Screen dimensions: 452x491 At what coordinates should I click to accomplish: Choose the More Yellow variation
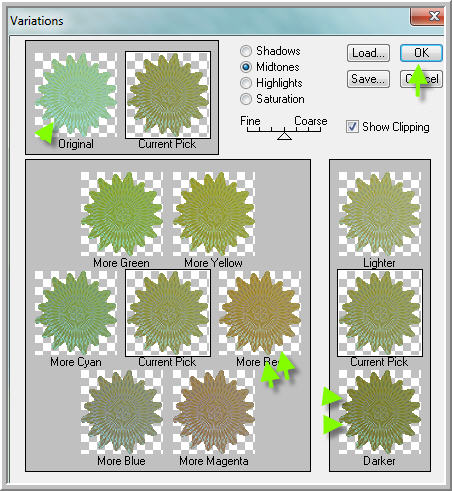pos(214,214)
